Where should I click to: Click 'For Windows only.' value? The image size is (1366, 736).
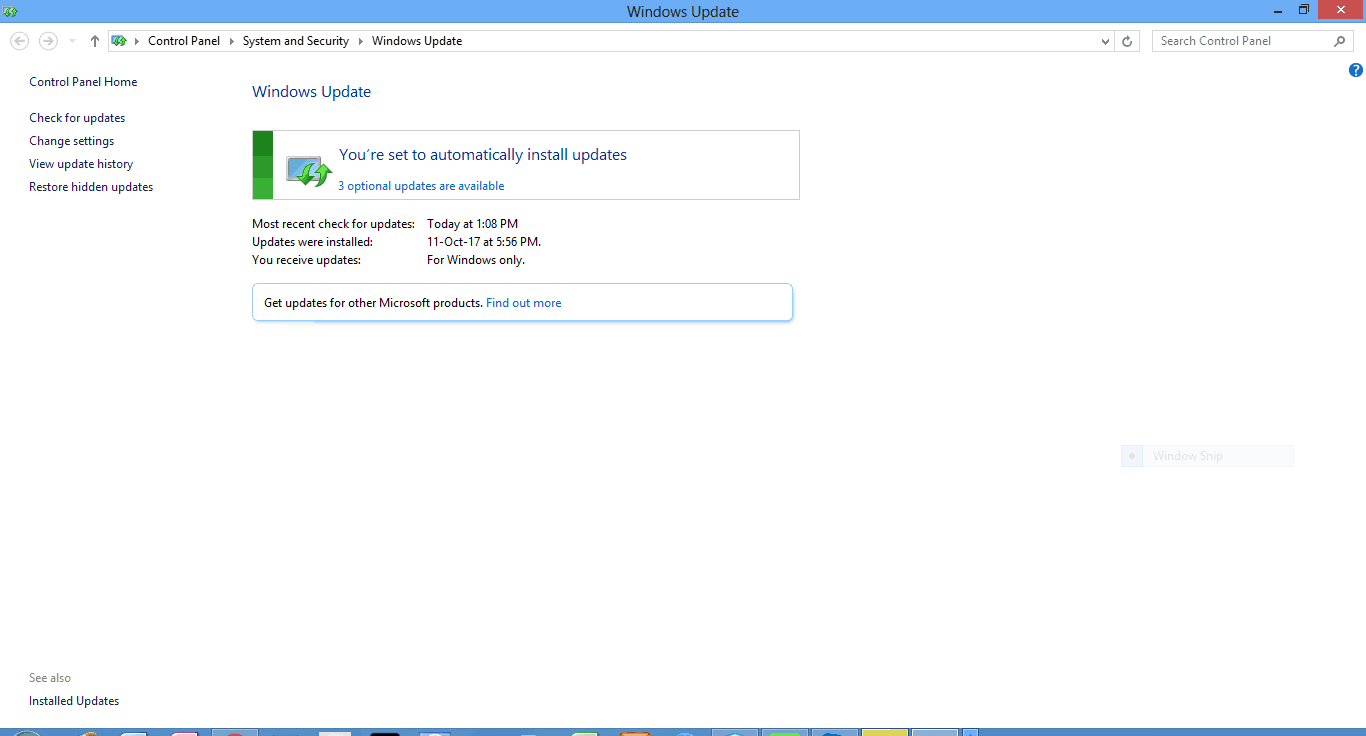[x=476, y=260]
